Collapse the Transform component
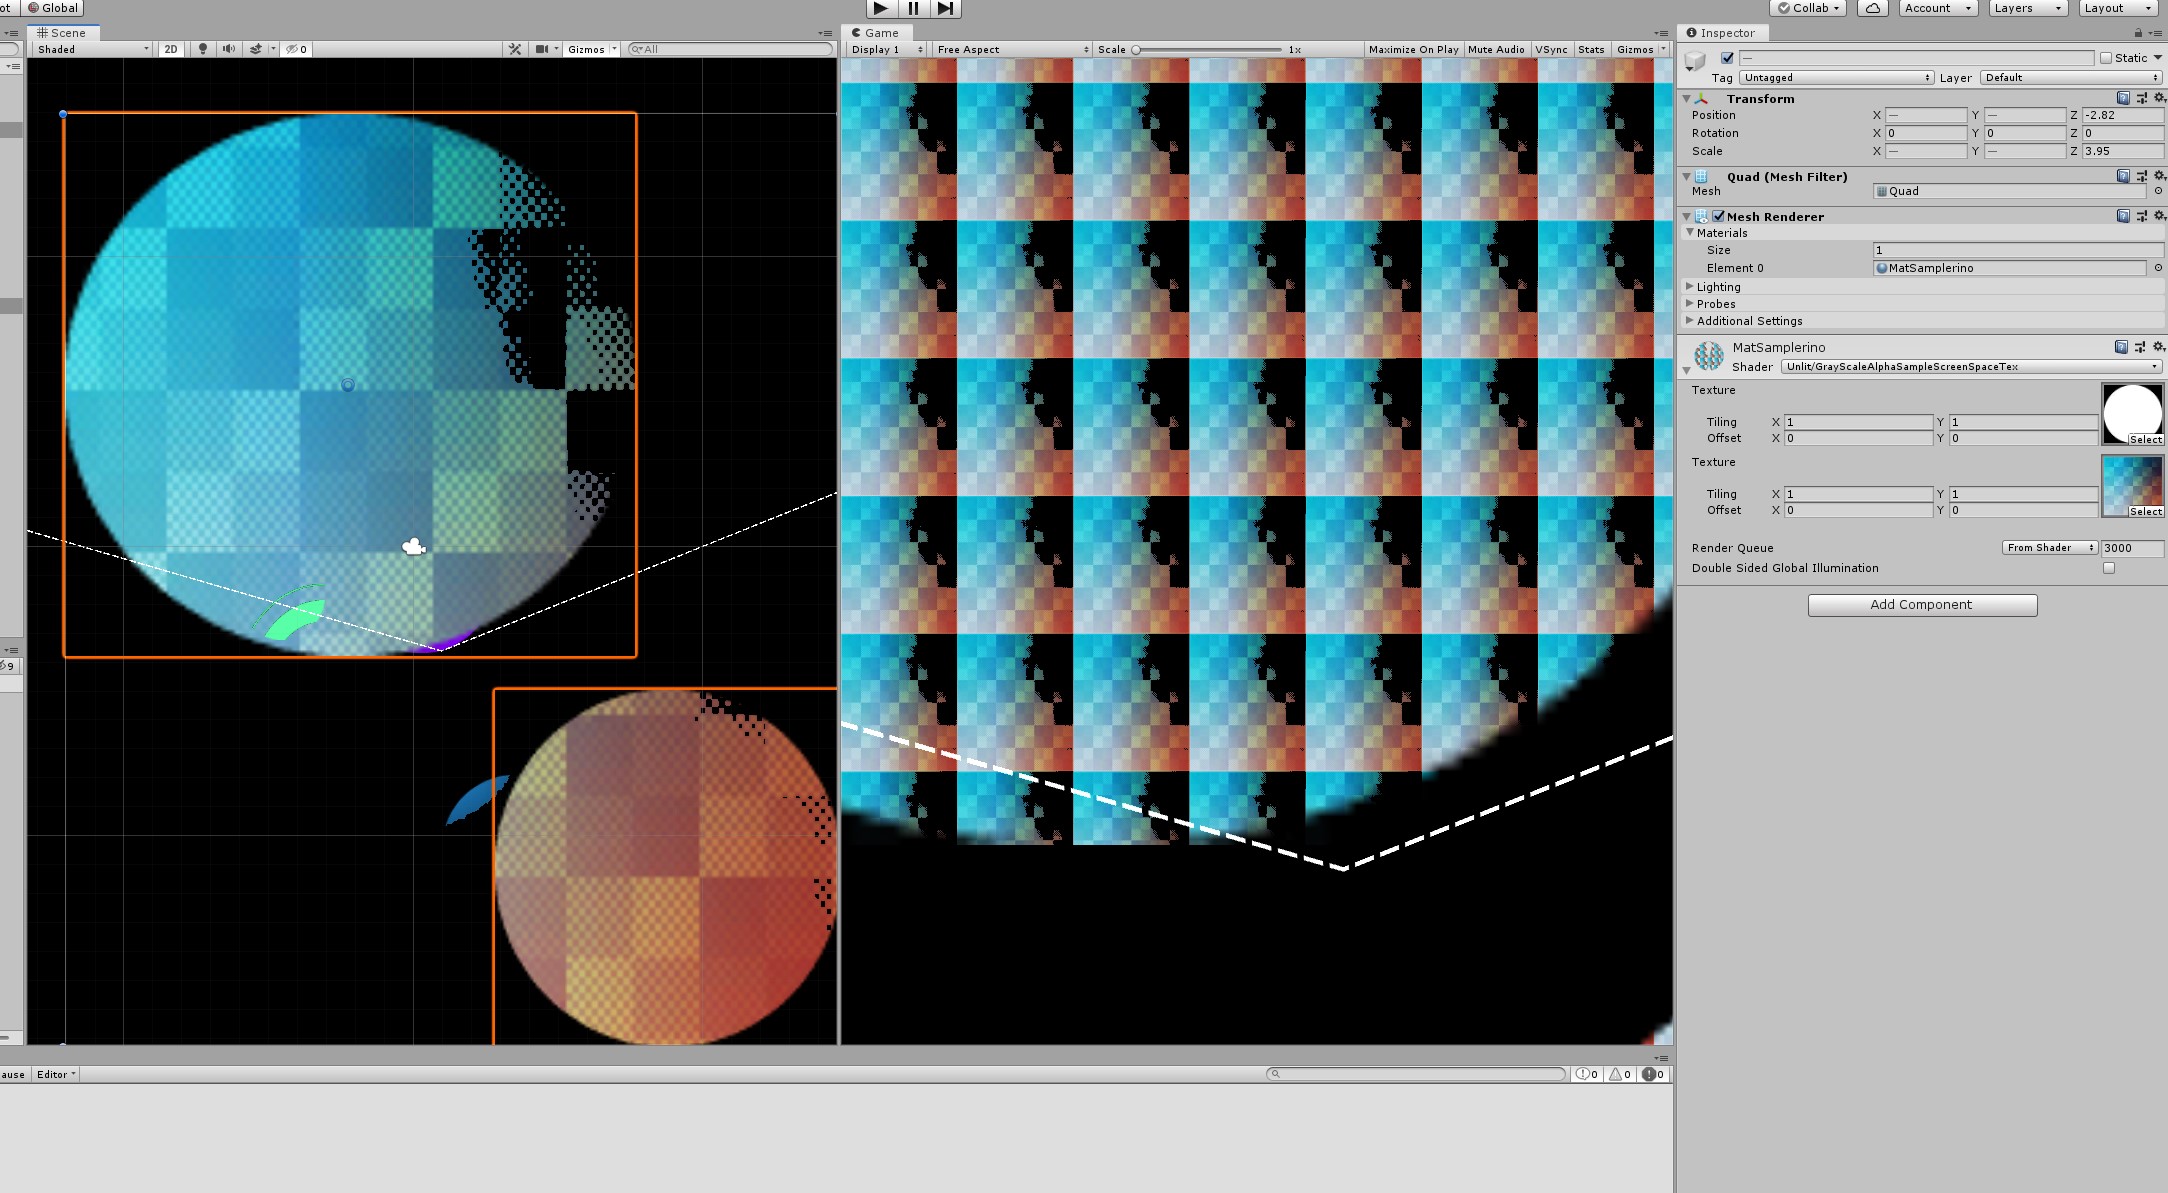The height and width of the screenshot is (1193, 2168). pos(1689,99)
